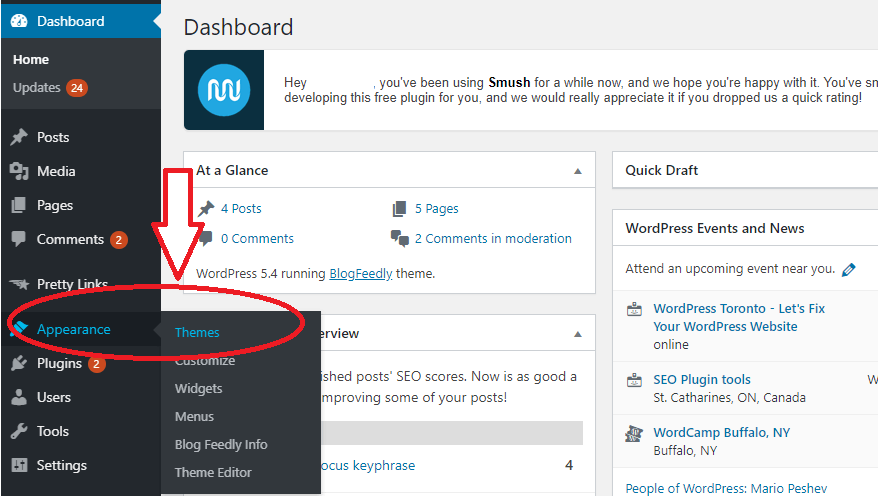Click the pushpin icon beside 4 Posts
Viewport: 878px width, 496px height.
[x=206, y=209]
